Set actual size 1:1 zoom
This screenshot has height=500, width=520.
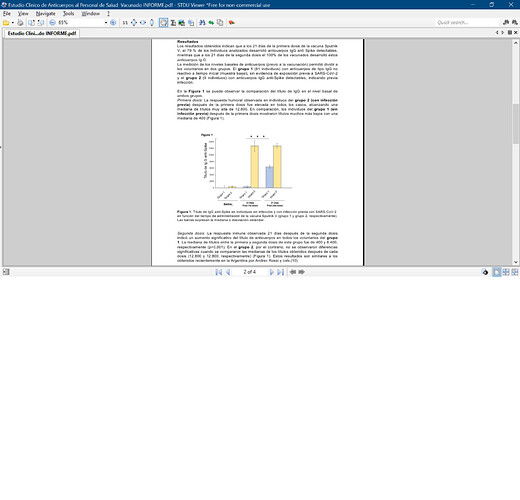[125, 23]
